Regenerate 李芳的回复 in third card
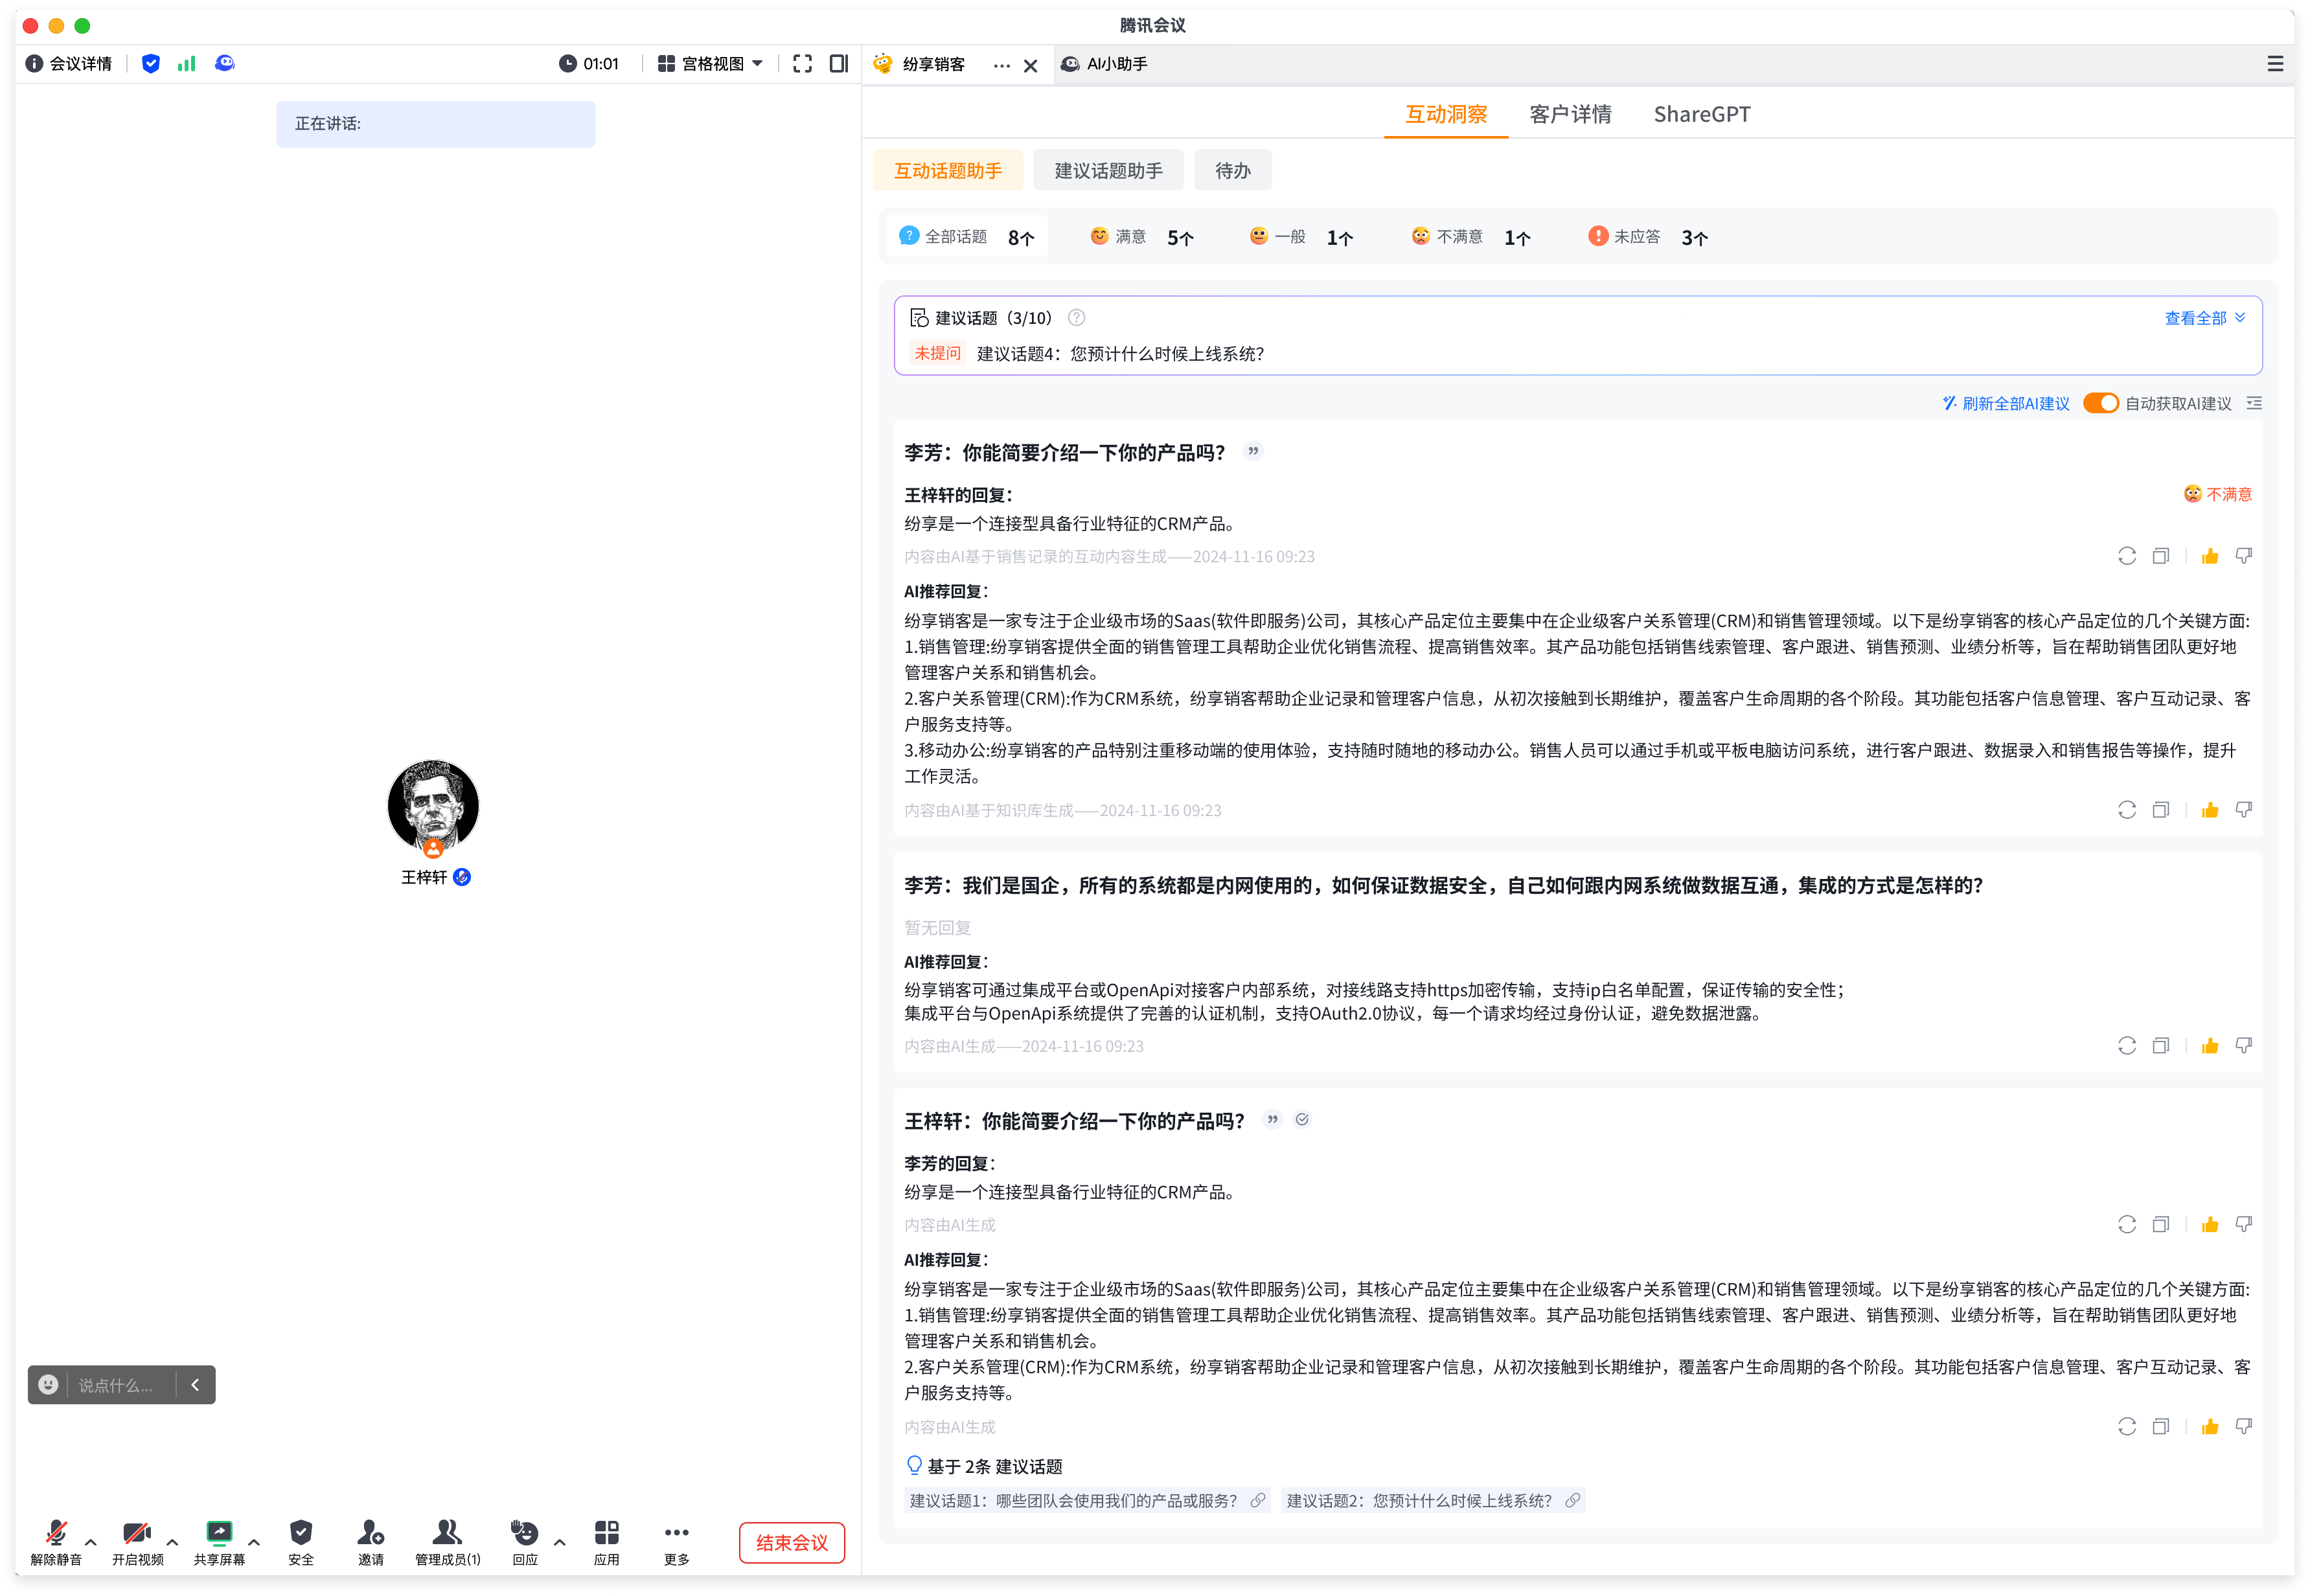The width and height of the screenshot is (2310, 1596). coord(2127,1225)
